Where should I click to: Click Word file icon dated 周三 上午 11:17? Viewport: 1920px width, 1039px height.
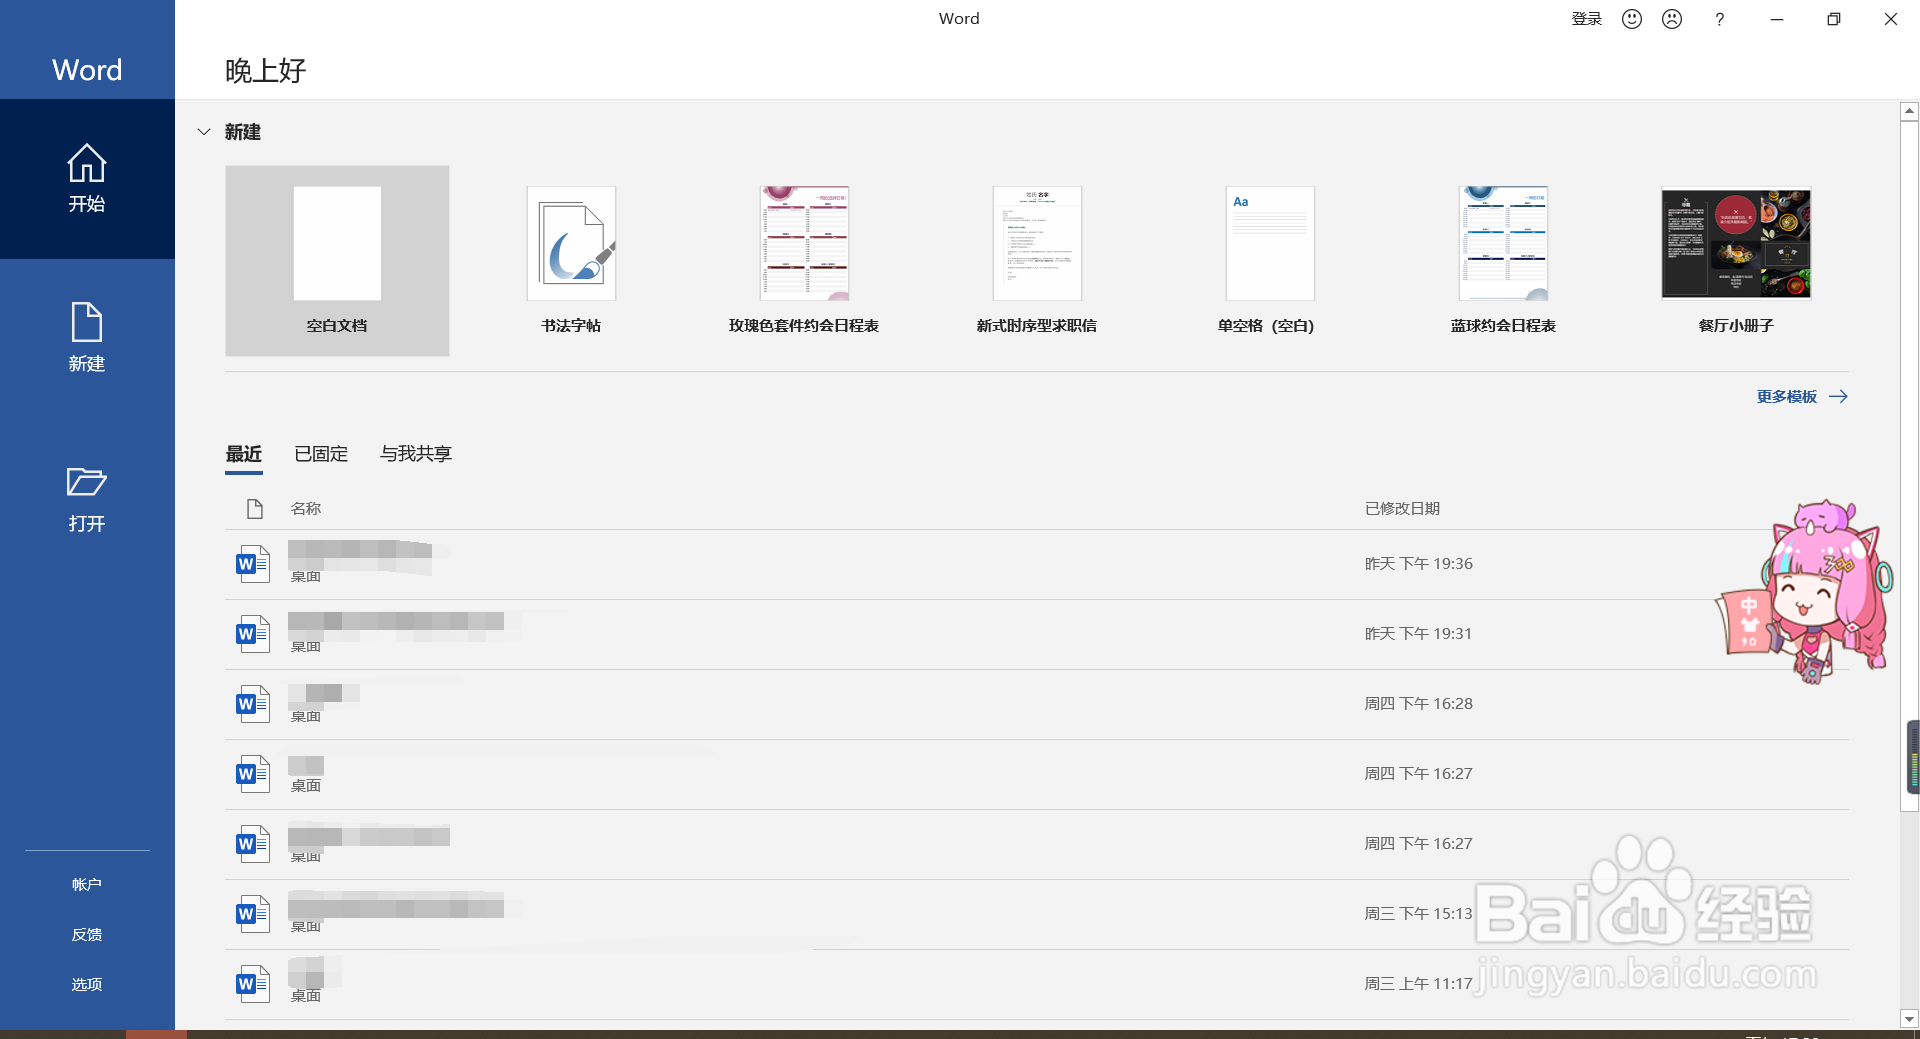(x=253, y=984)
